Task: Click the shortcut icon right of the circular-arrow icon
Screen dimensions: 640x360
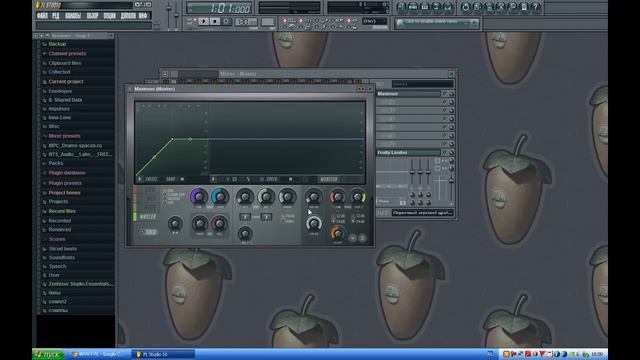Action: [477, 7]
